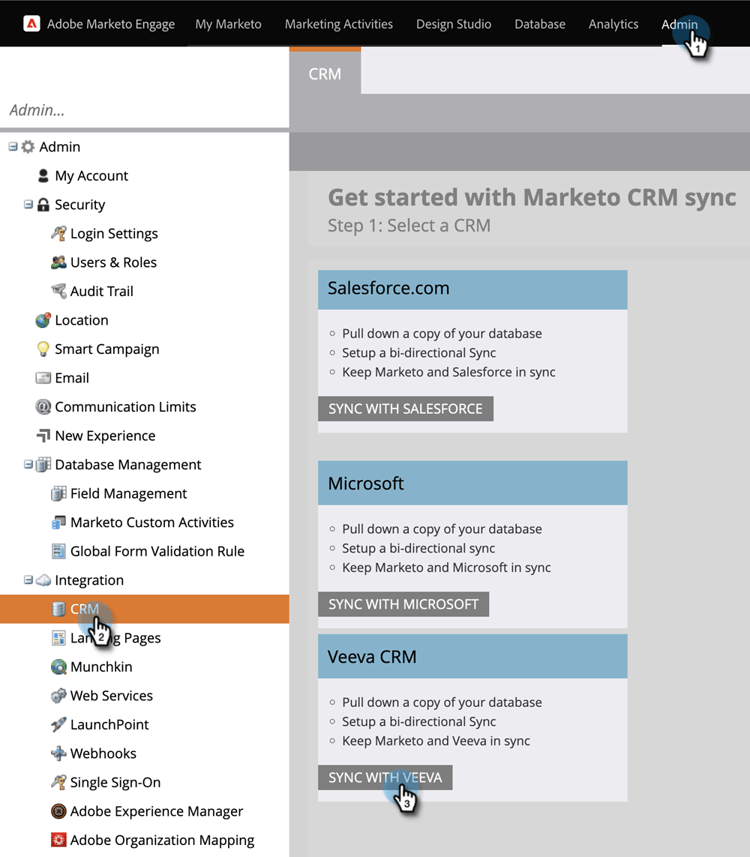Click the Webhooks icon in the sidebar
The width and height of the screenshot is (750, 857).
coord(59,754)
